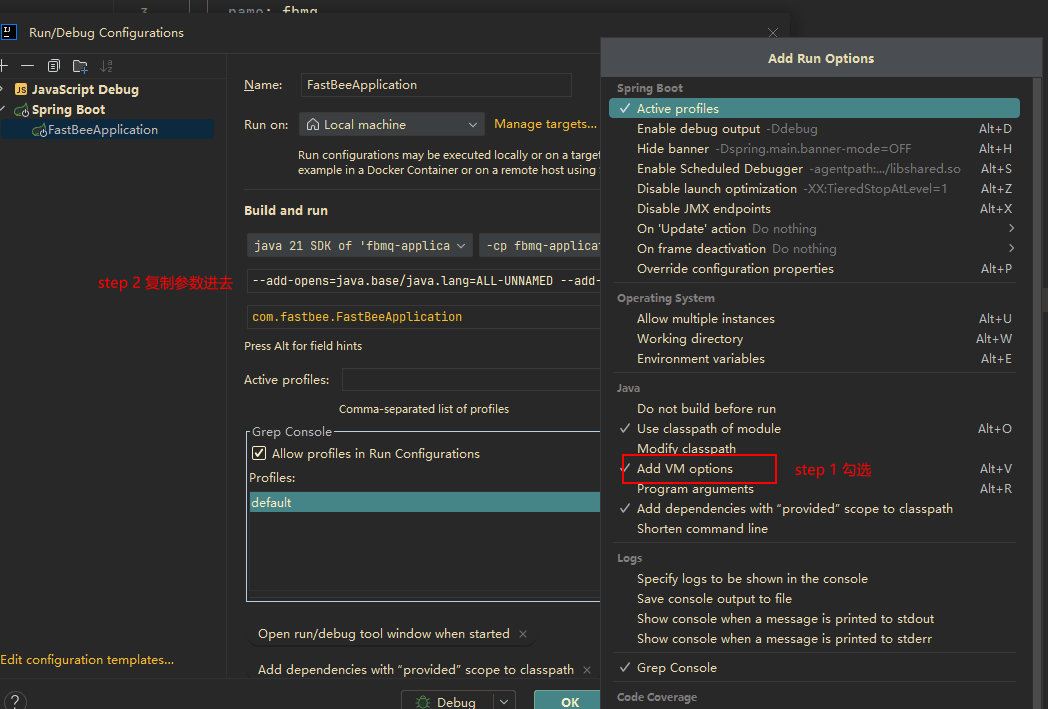Select Save console output to file
This screenshot has height=709, width=1048.
tap(814, 599)
